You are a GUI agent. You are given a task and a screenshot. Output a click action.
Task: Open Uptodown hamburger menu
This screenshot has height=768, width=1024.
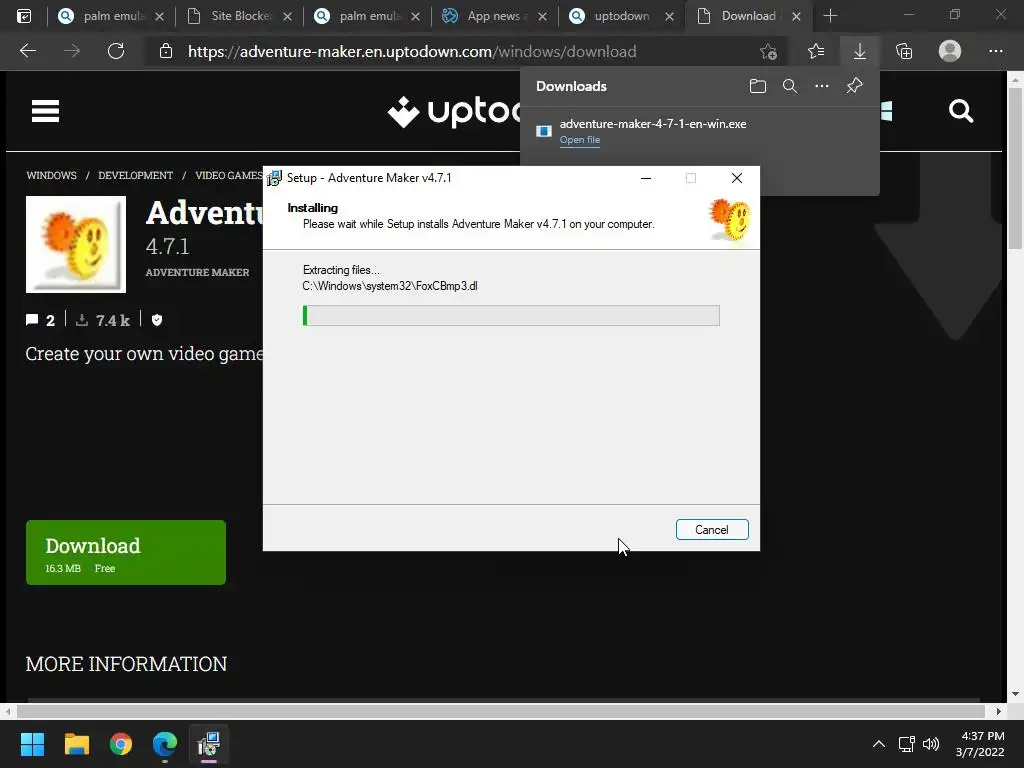(46, 111)
